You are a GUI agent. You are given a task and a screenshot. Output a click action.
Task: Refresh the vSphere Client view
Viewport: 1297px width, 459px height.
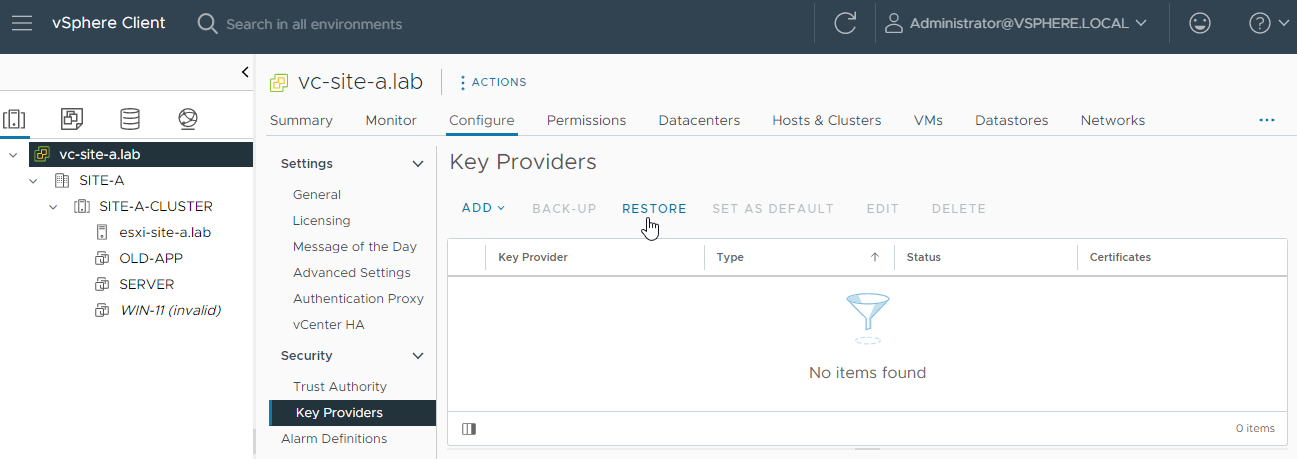pyautogui.click(x=845, y=23)
